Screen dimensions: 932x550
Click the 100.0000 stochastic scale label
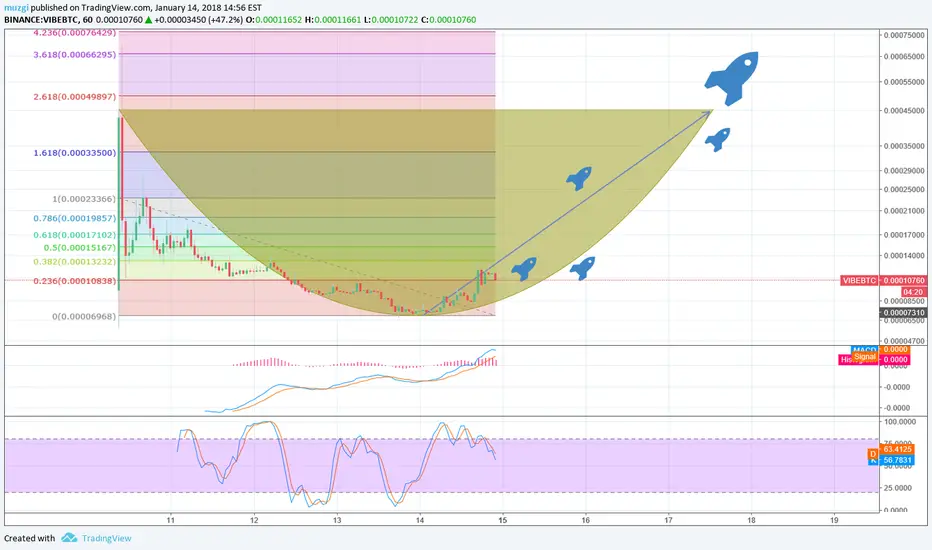[900, 422]
